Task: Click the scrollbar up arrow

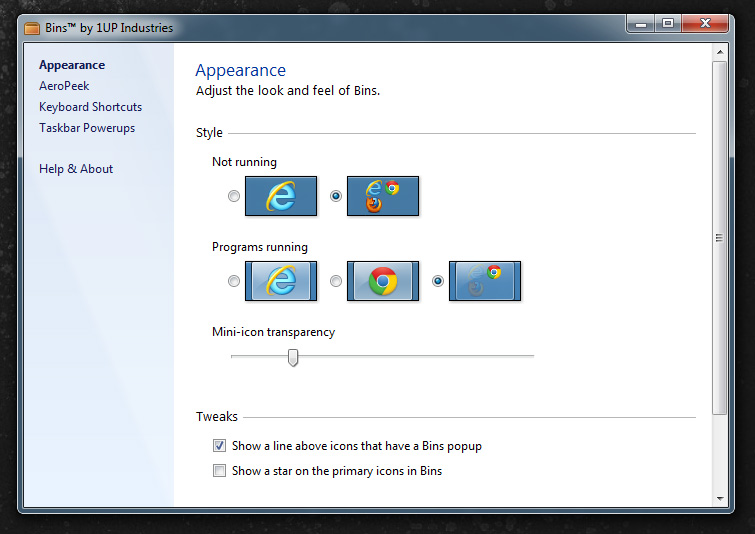Action: pos(720,52)
